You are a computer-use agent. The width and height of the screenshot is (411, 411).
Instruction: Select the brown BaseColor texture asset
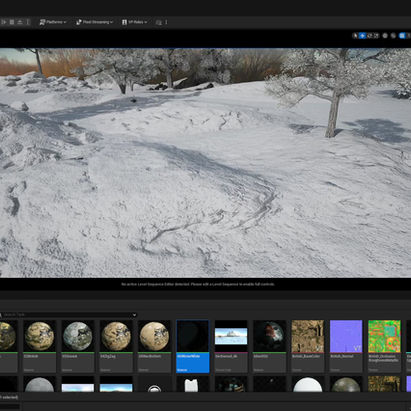click(308, 346)
